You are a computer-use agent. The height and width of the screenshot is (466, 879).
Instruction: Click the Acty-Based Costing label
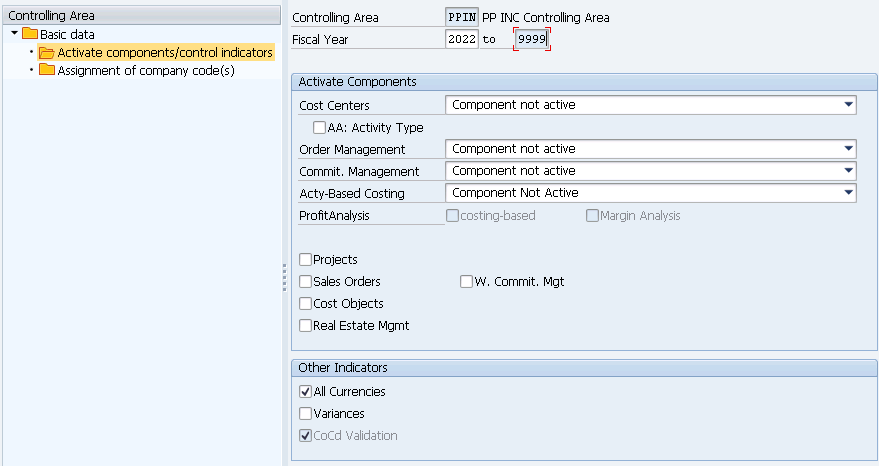351,193
